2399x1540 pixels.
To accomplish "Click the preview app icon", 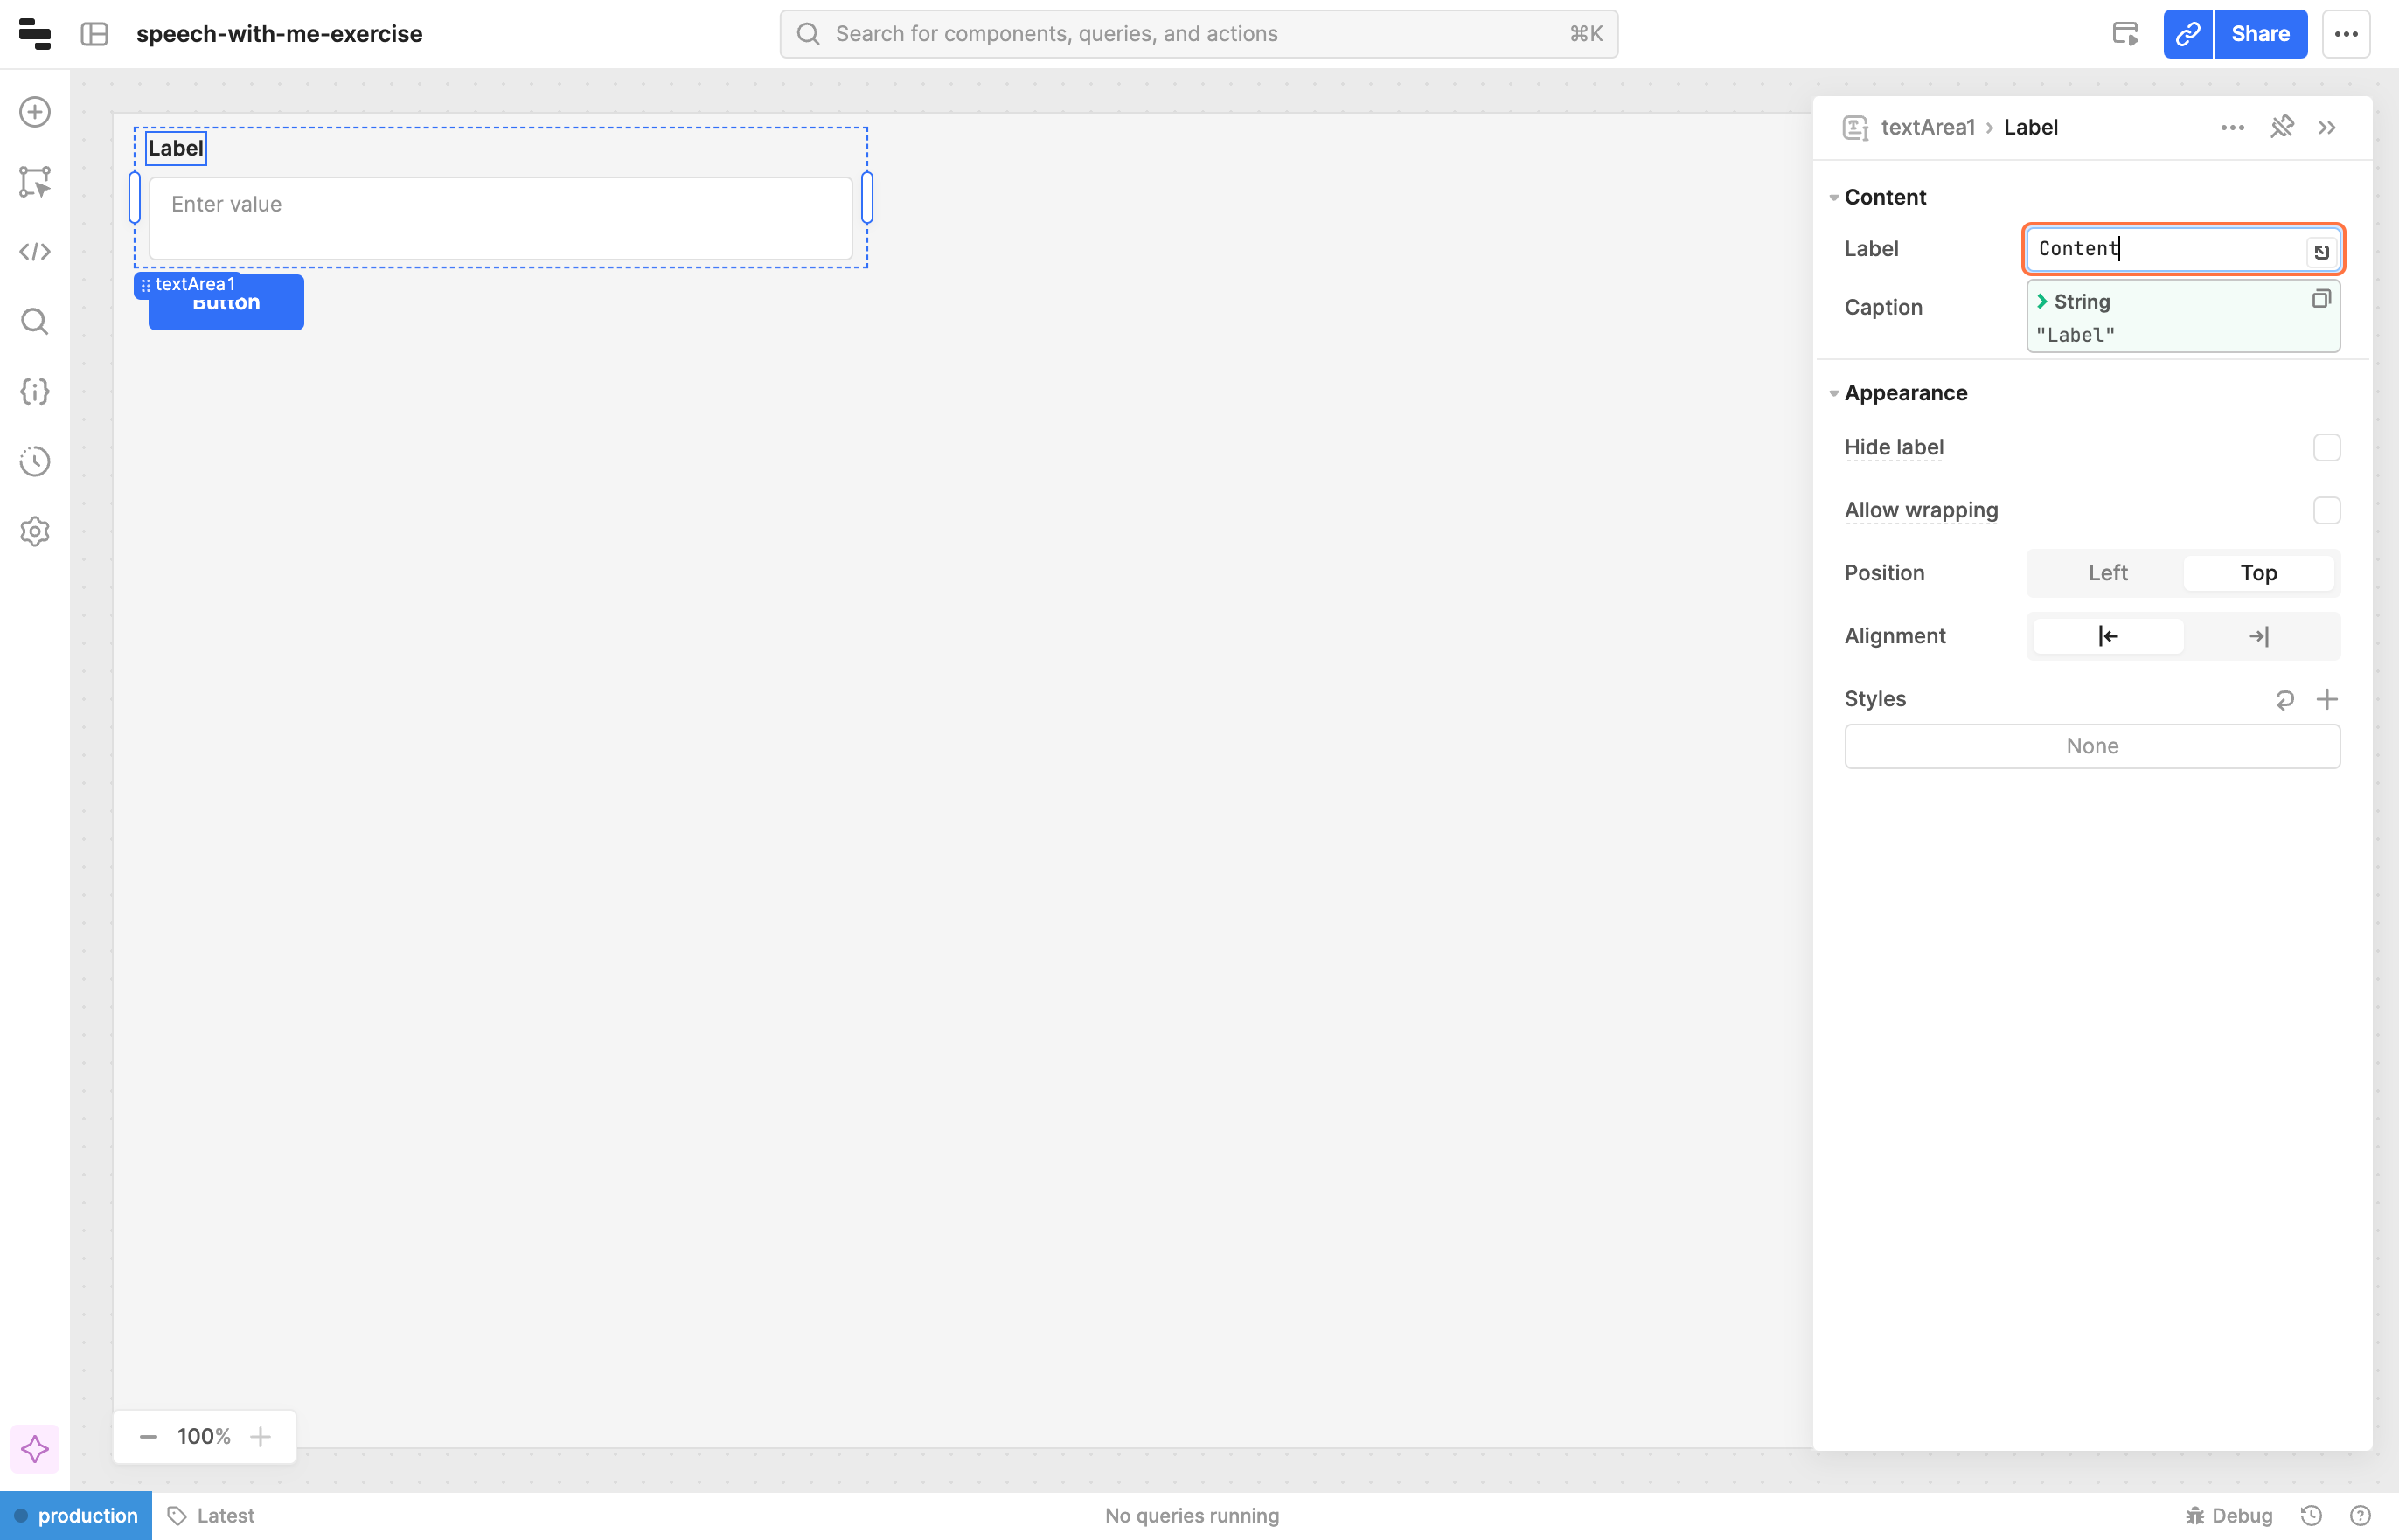I will pyautogui.click(x=2125, y=34).
